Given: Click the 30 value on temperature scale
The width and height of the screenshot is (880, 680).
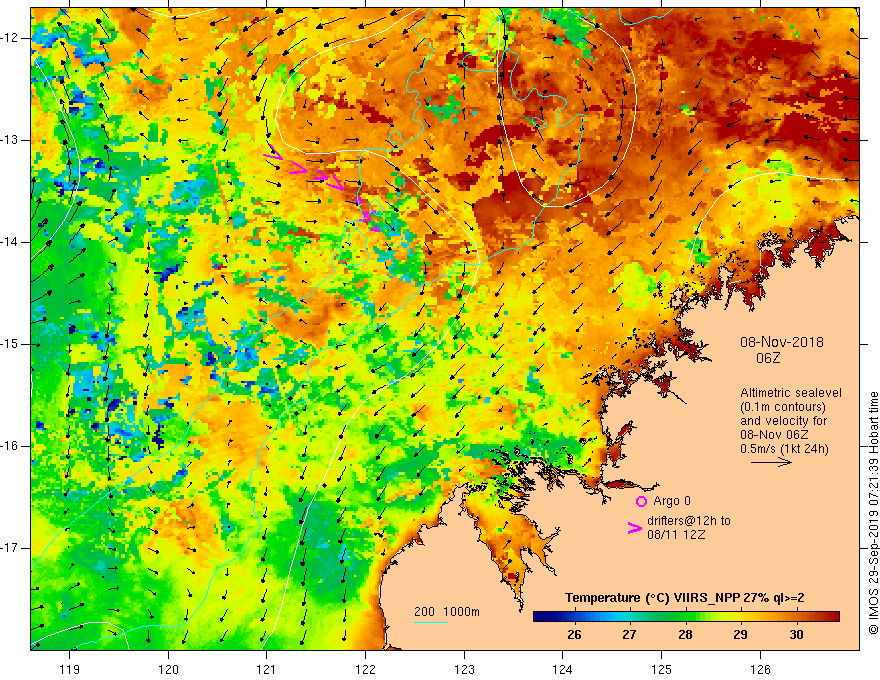Looking at the screenshot, I should [796, 635].
